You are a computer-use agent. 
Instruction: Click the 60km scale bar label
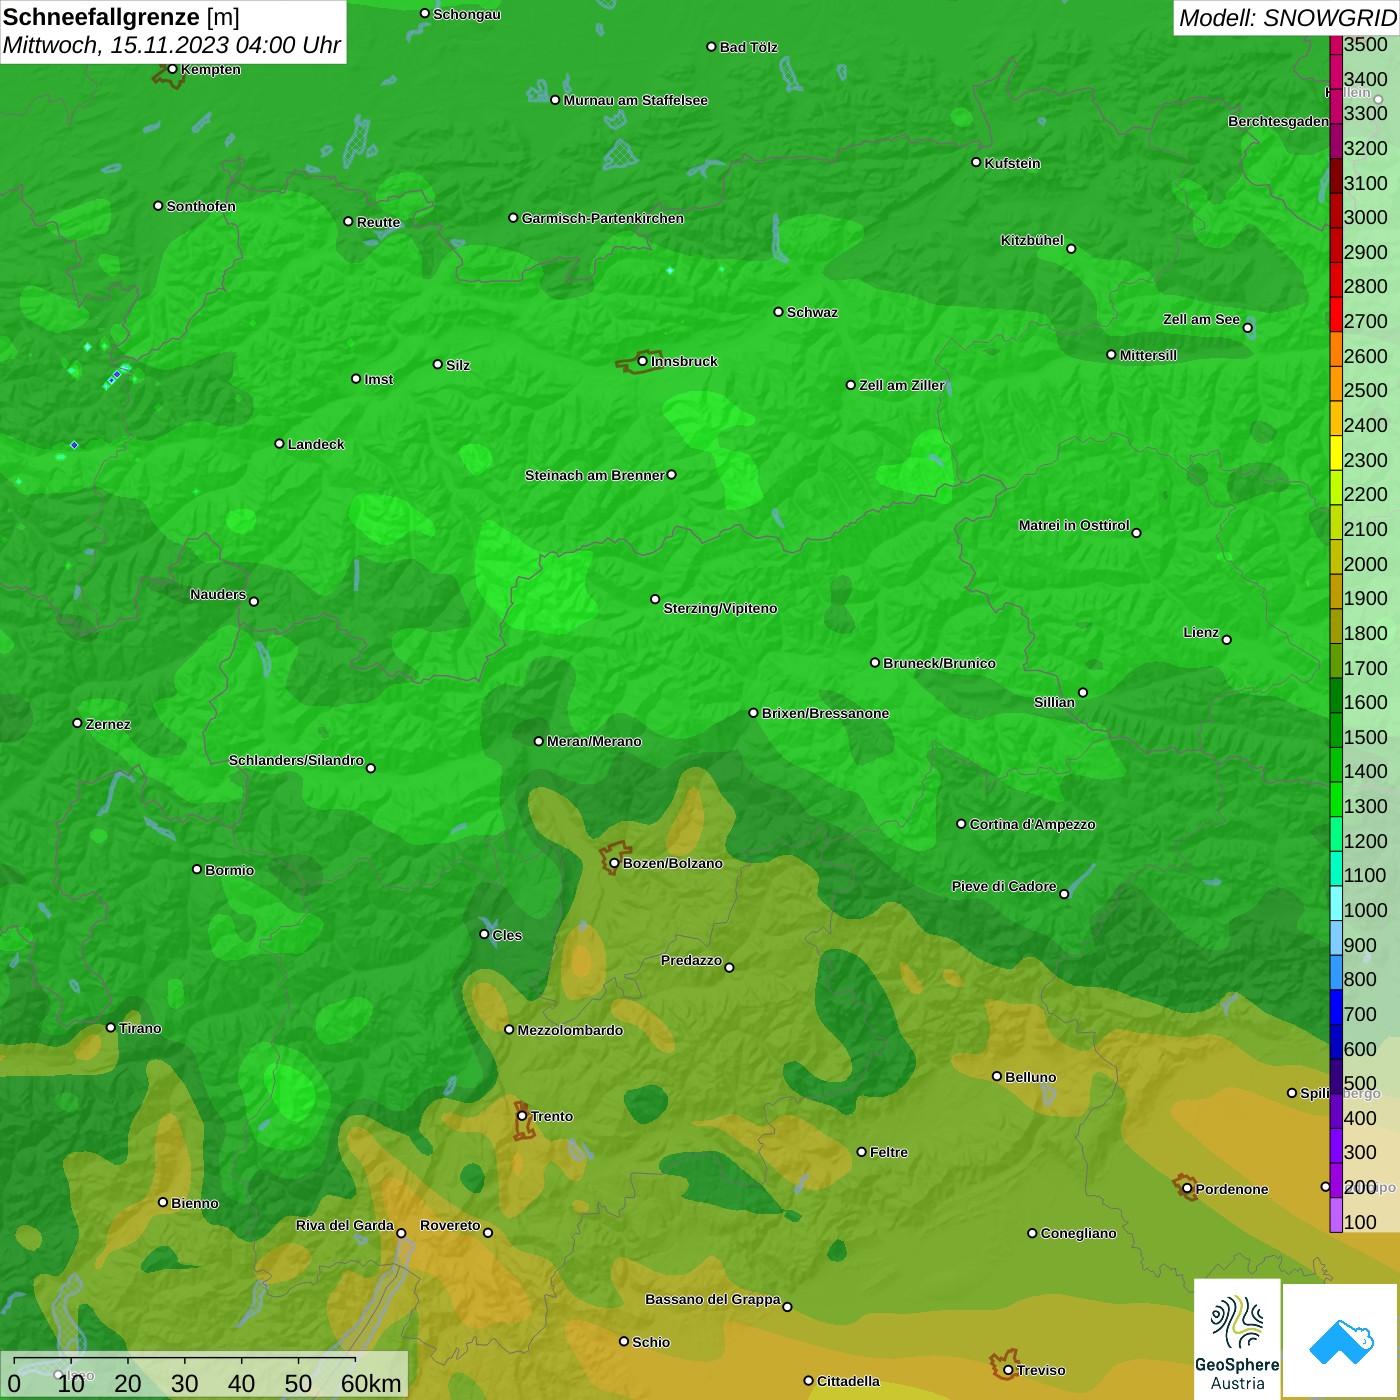[371, 1383]
